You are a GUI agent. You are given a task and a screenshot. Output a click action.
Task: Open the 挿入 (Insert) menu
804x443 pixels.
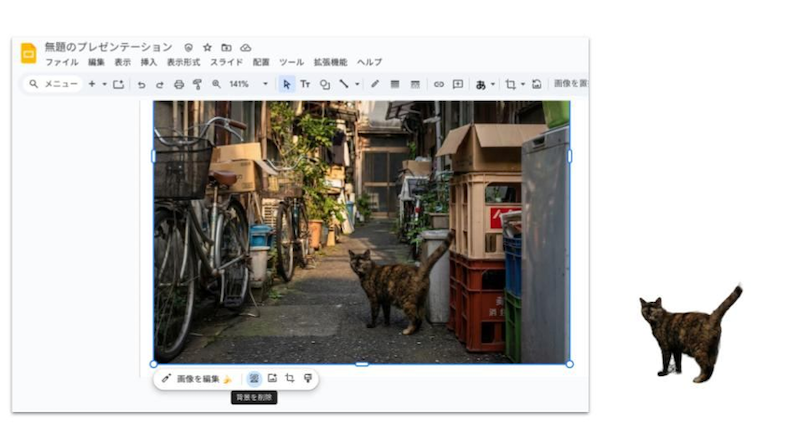click(x=148, y=62)
